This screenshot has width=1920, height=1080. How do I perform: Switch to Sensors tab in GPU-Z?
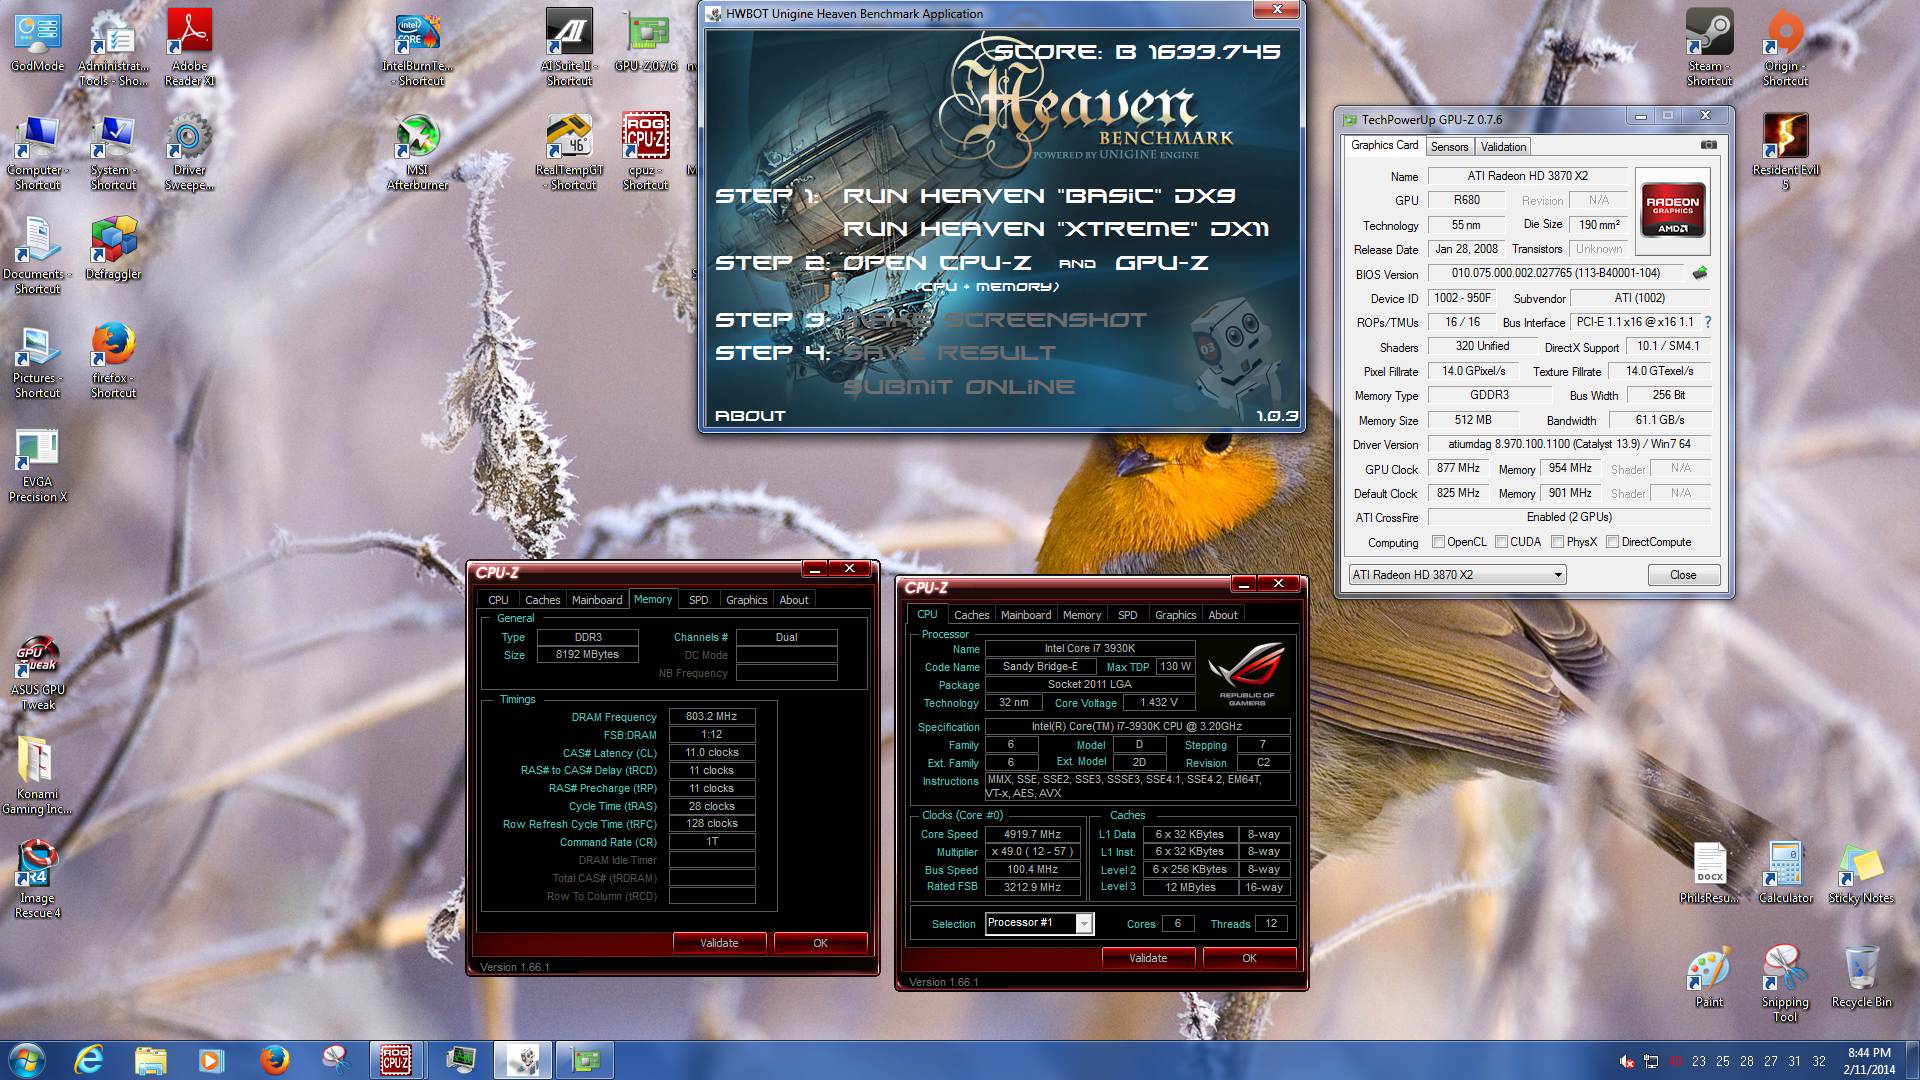click(x=1449, y=147)
